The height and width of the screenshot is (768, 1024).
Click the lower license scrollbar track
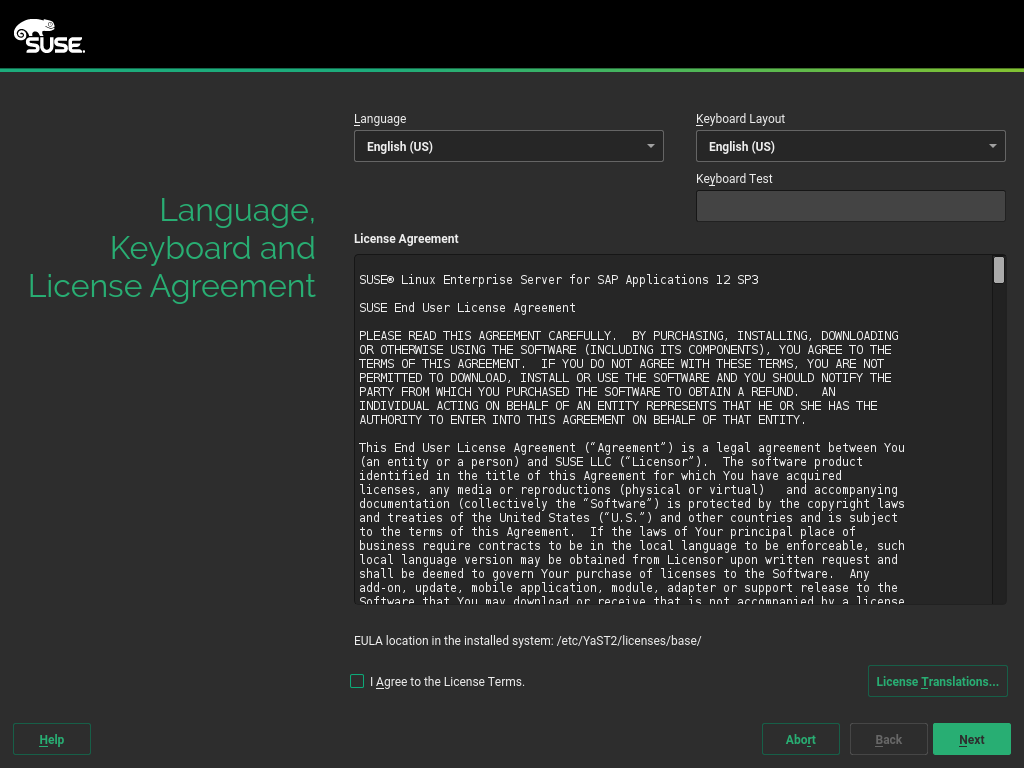(x=998, y=500)
